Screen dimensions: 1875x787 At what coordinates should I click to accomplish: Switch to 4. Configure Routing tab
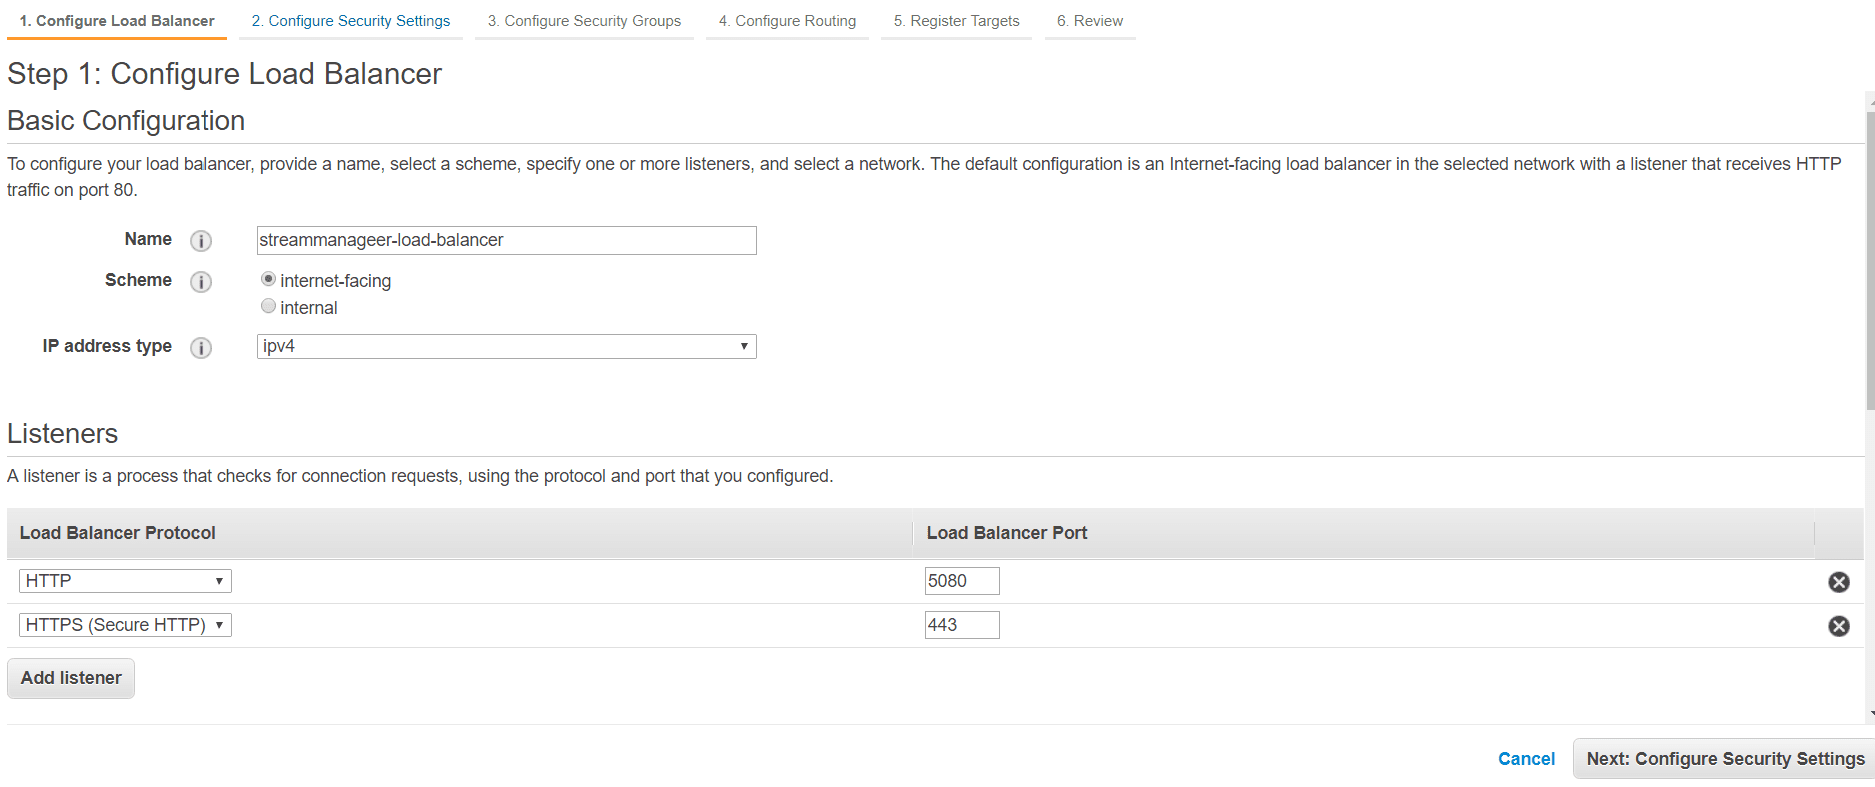click(x=787, y=21)
